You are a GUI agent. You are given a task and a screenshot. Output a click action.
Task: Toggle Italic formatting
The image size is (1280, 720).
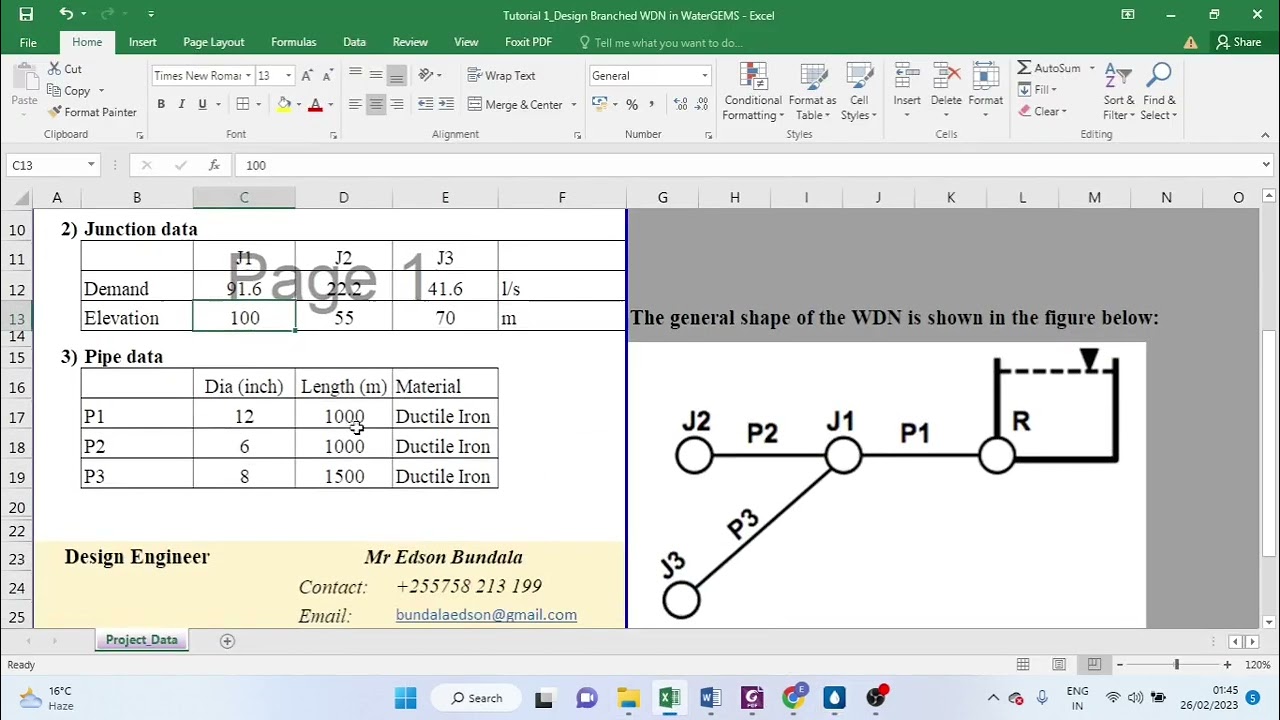point(181,104)
